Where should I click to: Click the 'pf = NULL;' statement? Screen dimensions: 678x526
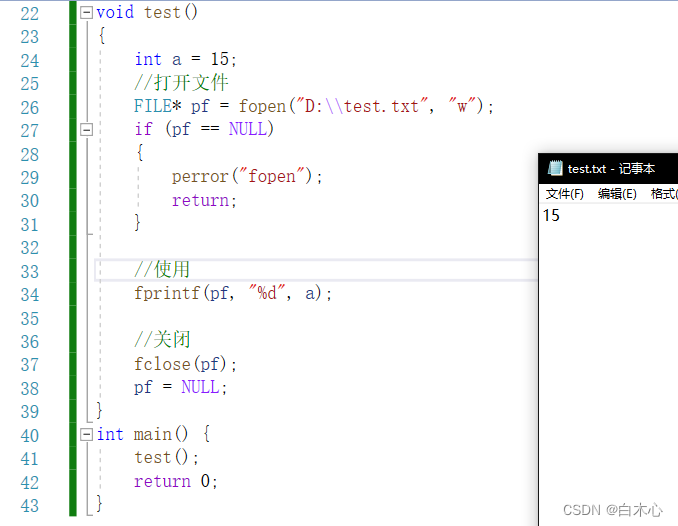pos(180,387)
